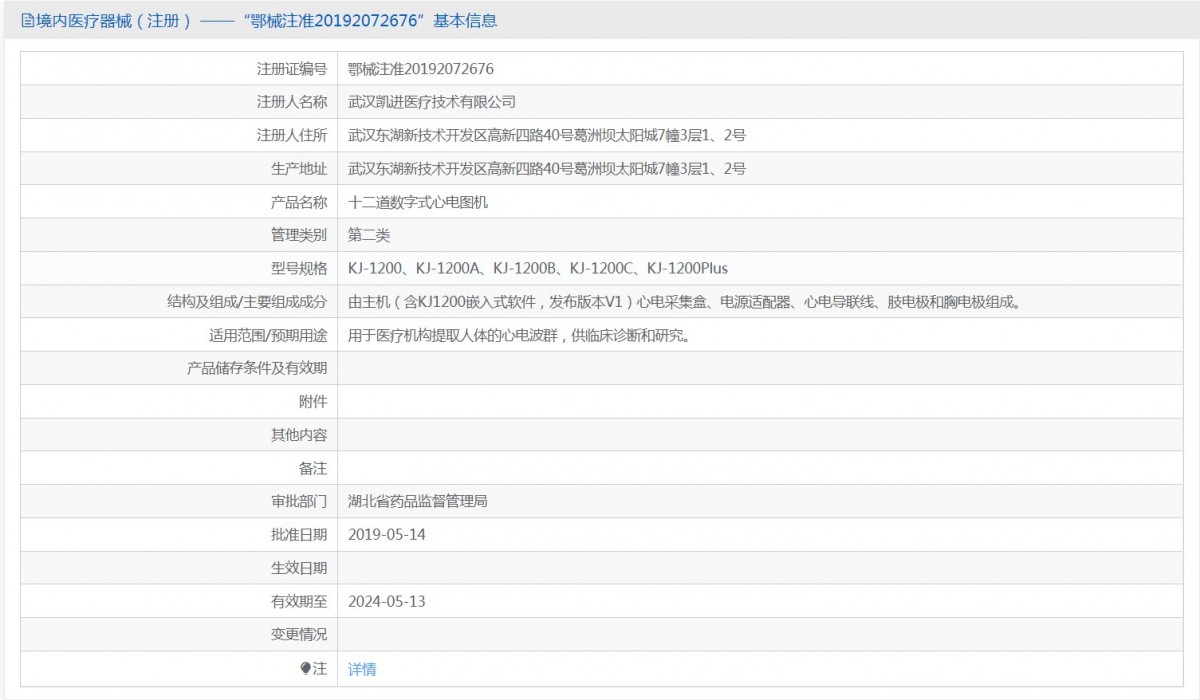The width and height of the screenshot is (1200, 700).
Task: Click the 注册证编号 label
Action: 292,69
